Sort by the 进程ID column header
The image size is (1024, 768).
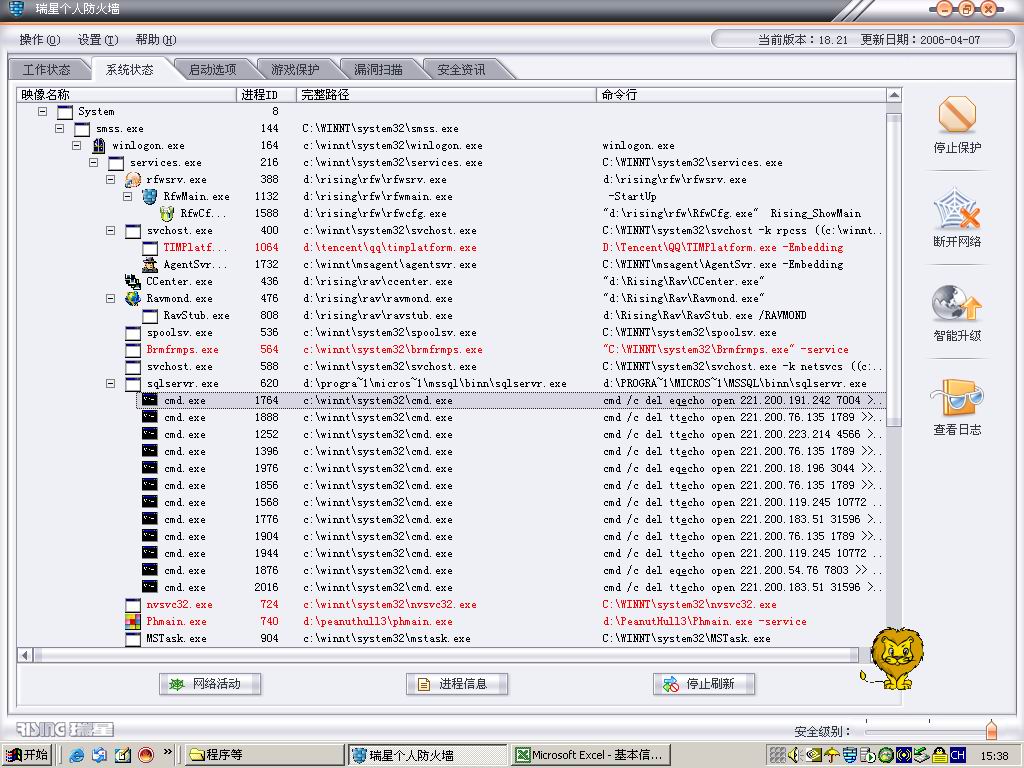[266, 95]
